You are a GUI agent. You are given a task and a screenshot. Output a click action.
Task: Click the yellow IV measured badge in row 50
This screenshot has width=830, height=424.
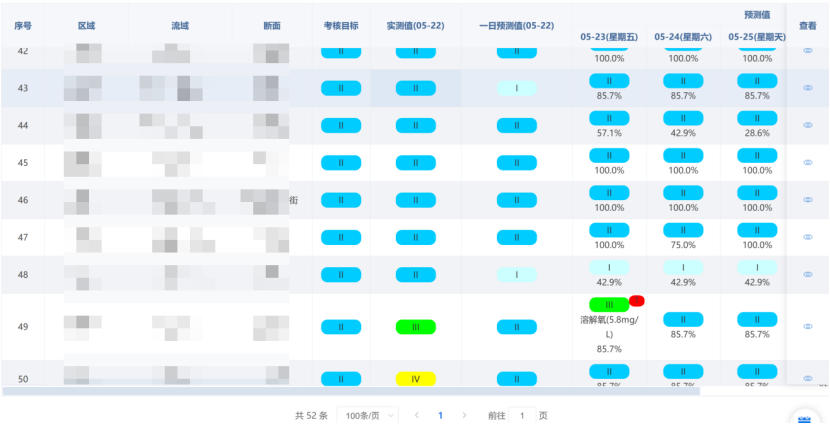(416, 379)
